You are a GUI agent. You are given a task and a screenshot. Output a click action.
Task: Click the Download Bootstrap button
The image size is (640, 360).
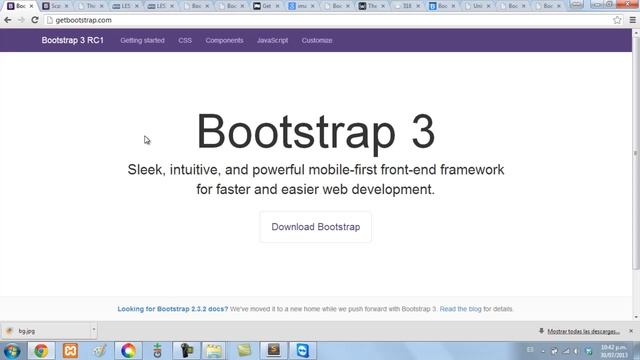tap(316, 227)
